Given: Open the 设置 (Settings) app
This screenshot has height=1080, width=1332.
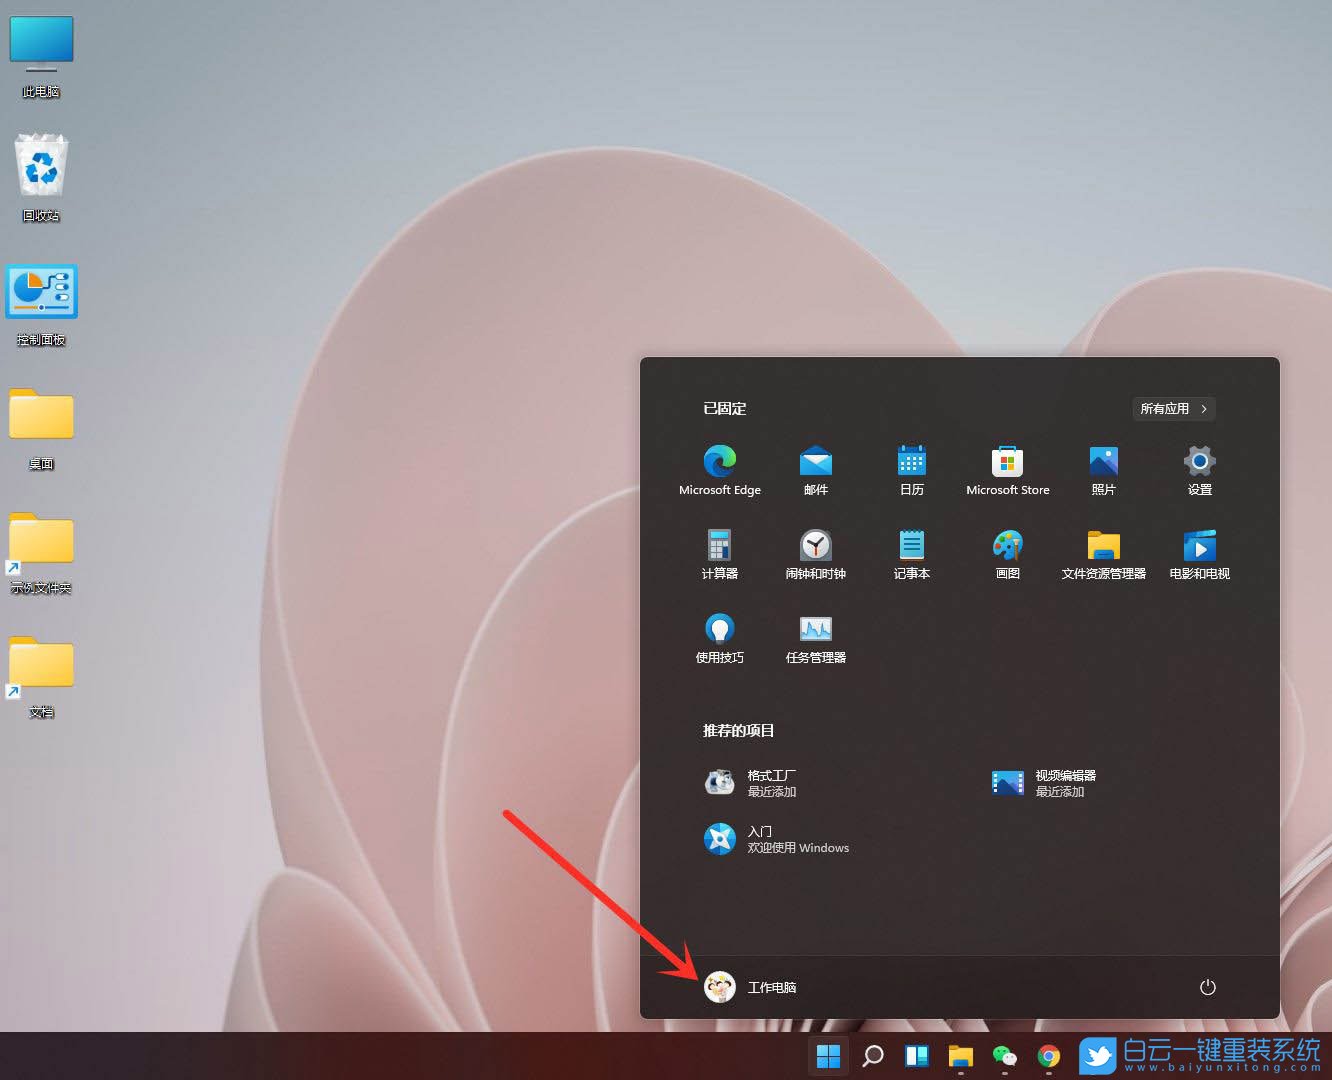Looking at the screenshot, I should click(1198, 470).
